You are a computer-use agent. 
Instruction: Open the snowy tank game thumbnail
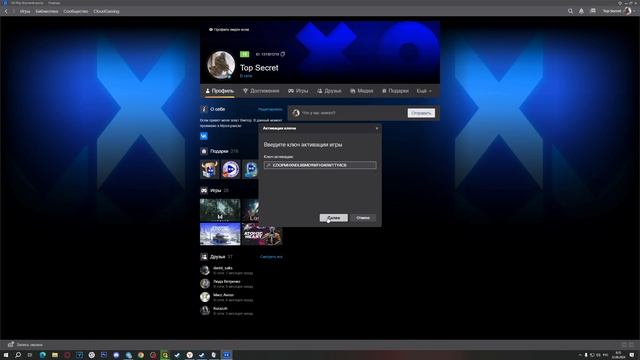click(x=220, y=234)
